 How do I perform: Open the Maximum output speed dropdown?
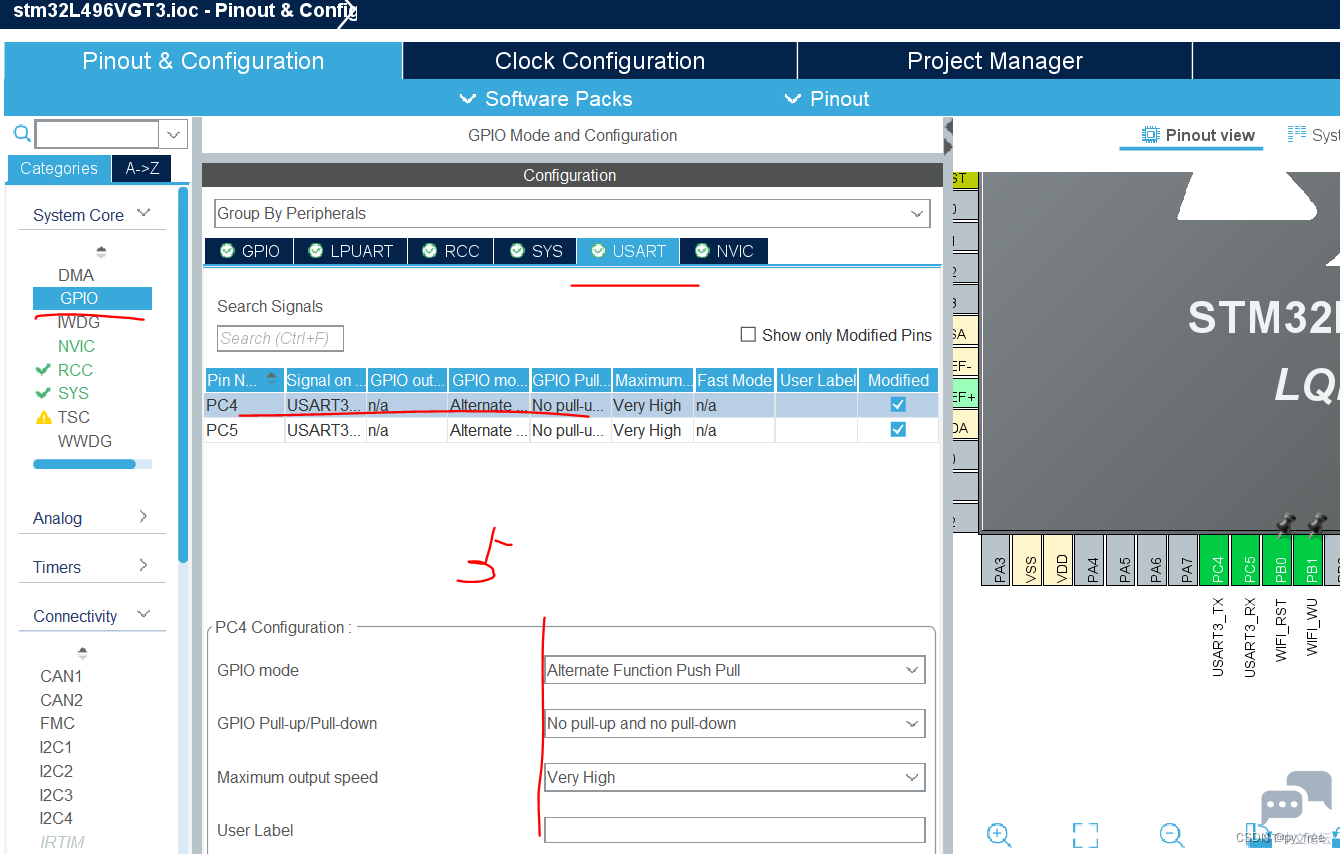735,777
